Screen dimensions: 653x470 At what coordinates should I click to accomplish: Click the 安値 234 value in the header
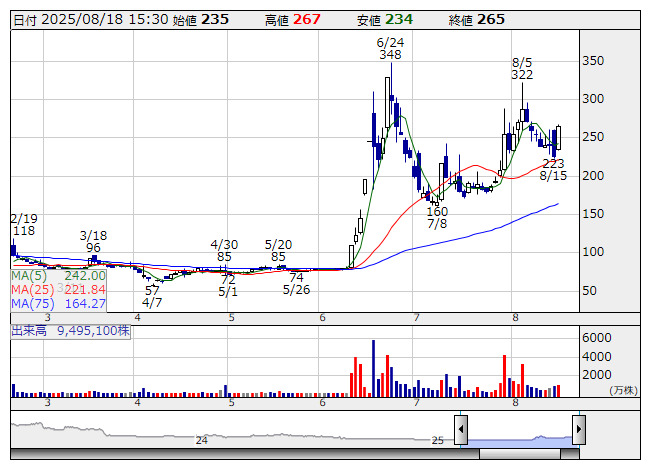398,19
